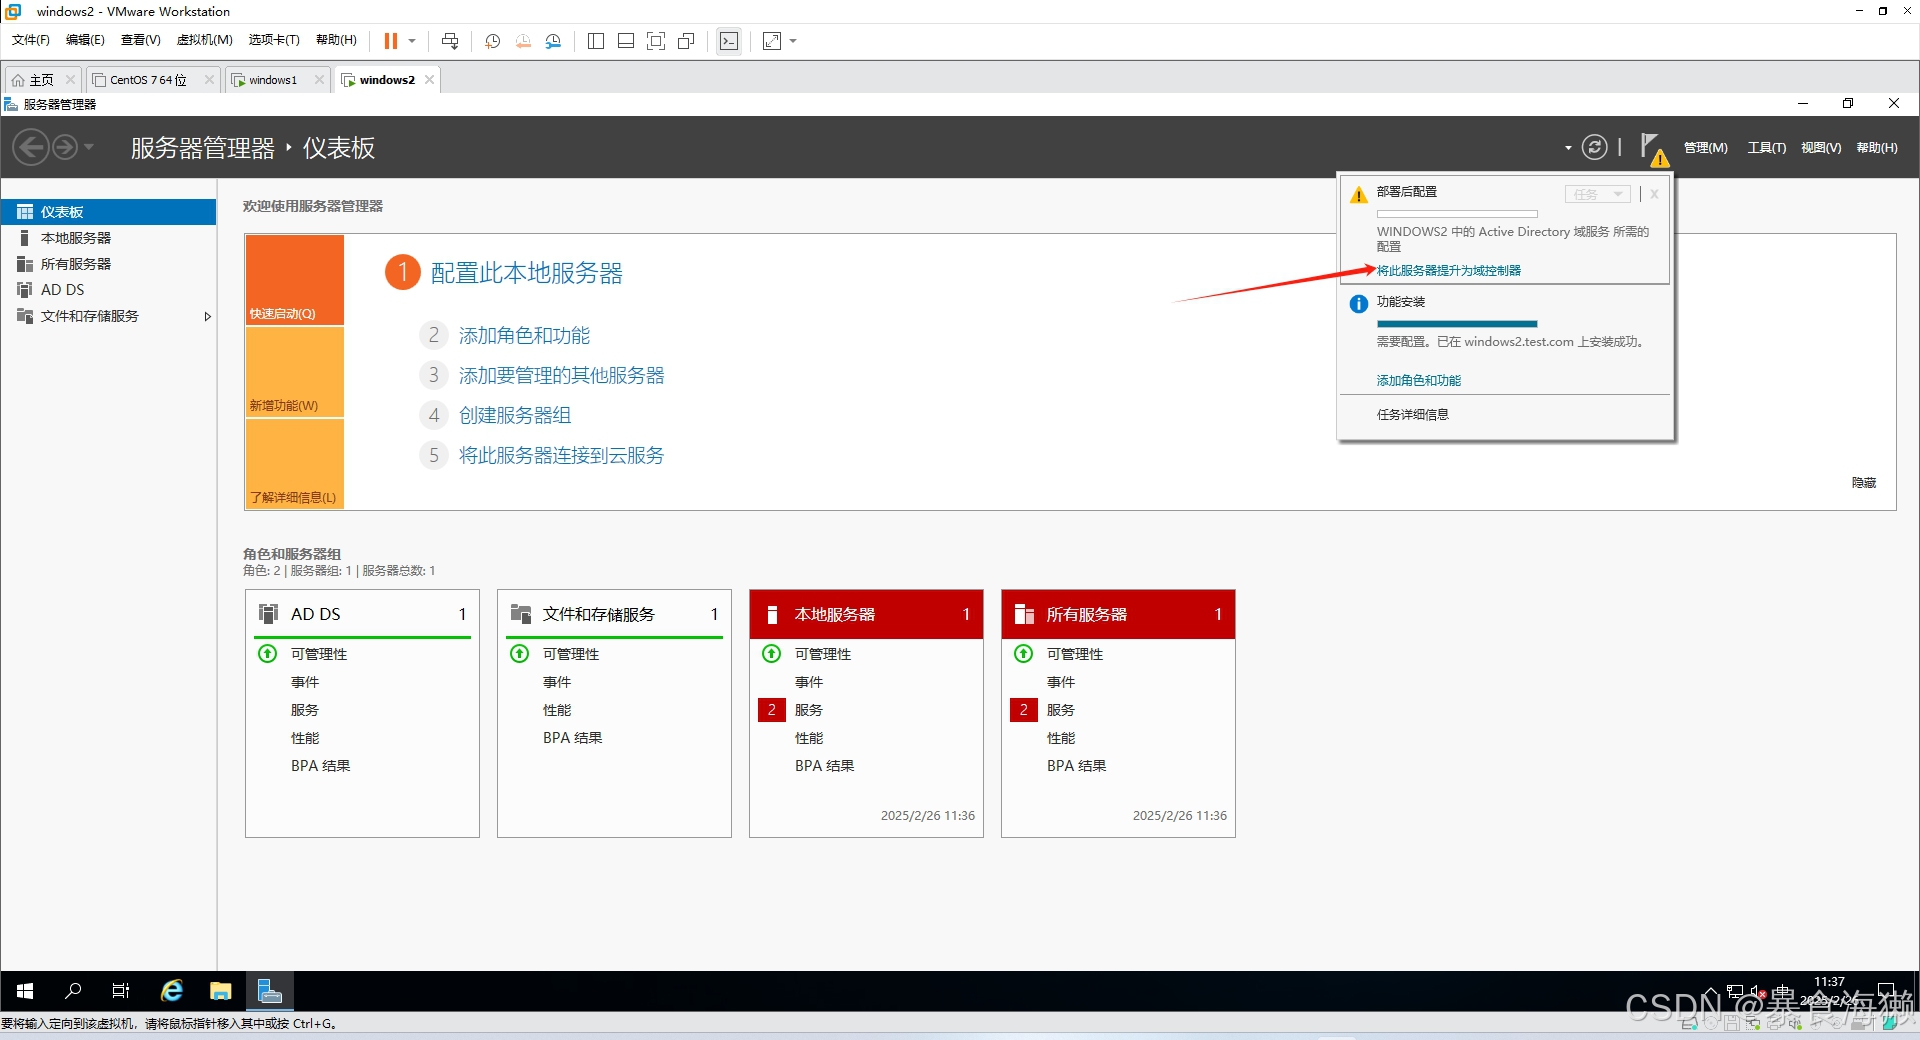Open the VMware 查看(V) menu

coord(140,40)
